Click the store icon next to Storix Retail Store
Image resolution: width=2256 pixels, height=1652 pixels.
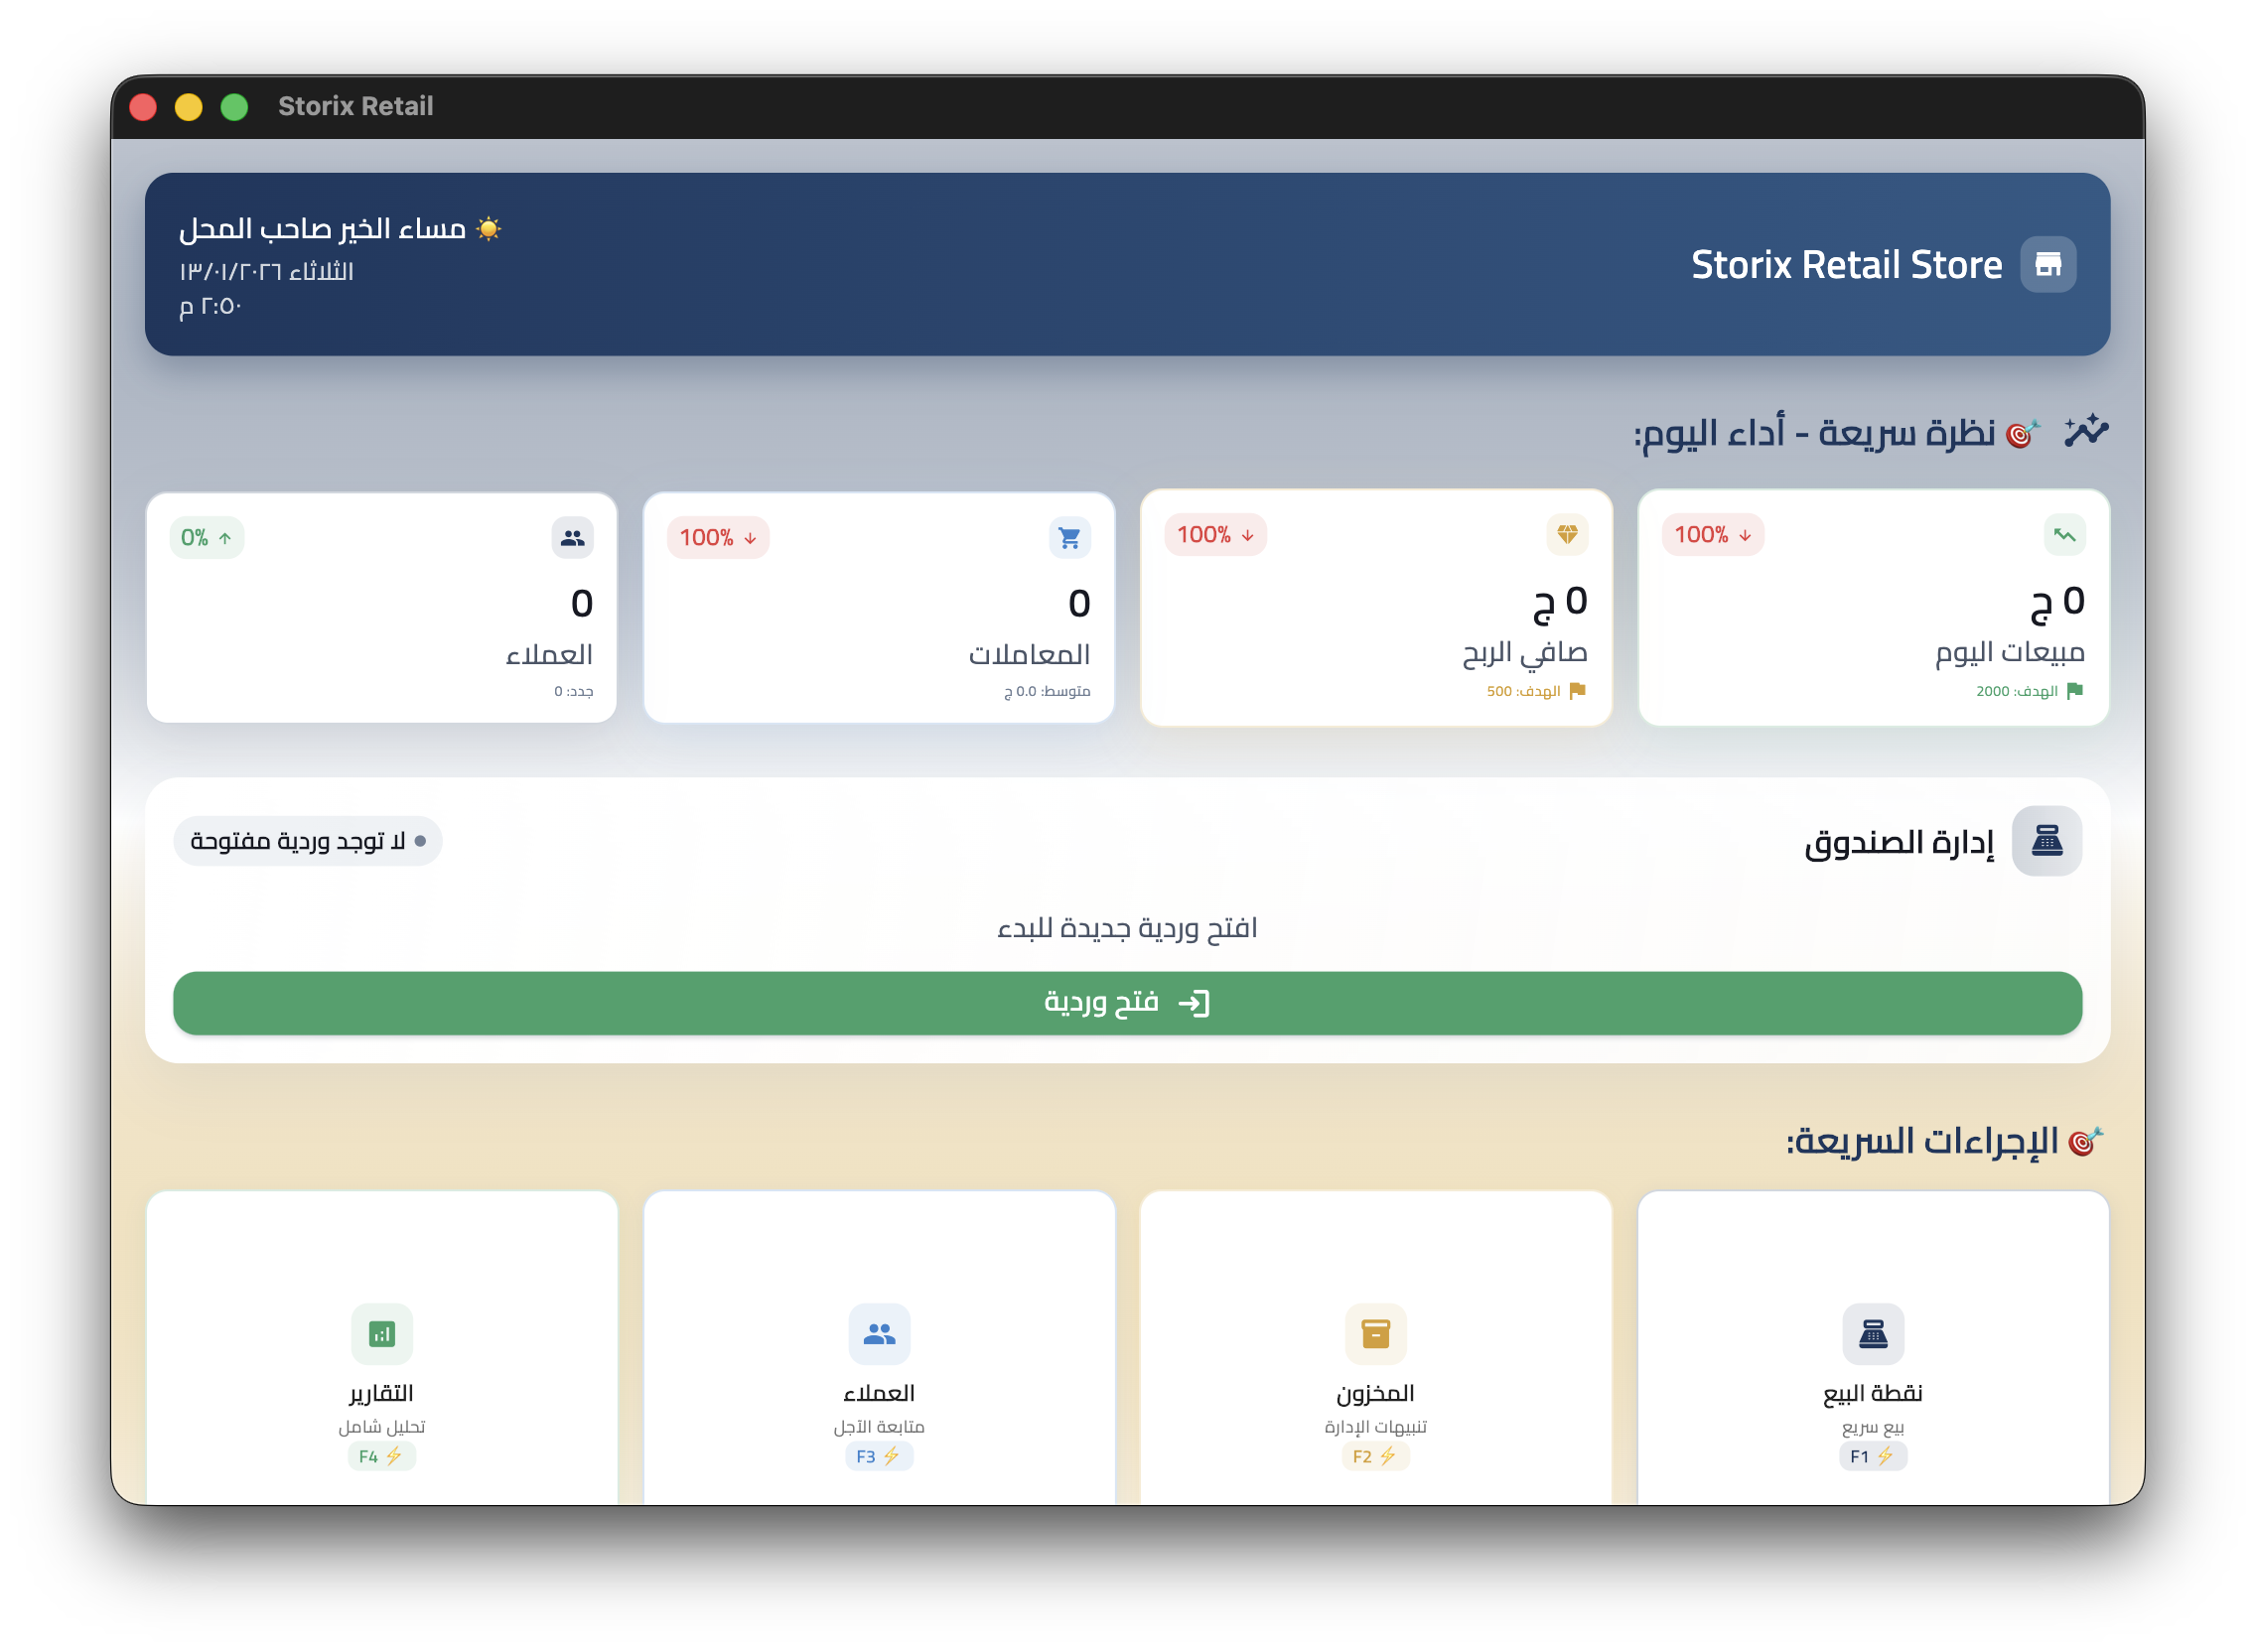tap(2047, 264)
